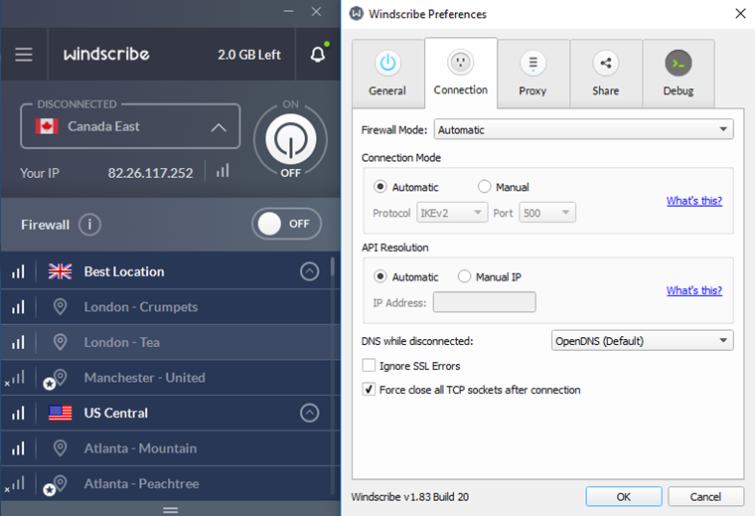Select Manual connection mode radio
755x516 pixels.
(484, 186)
